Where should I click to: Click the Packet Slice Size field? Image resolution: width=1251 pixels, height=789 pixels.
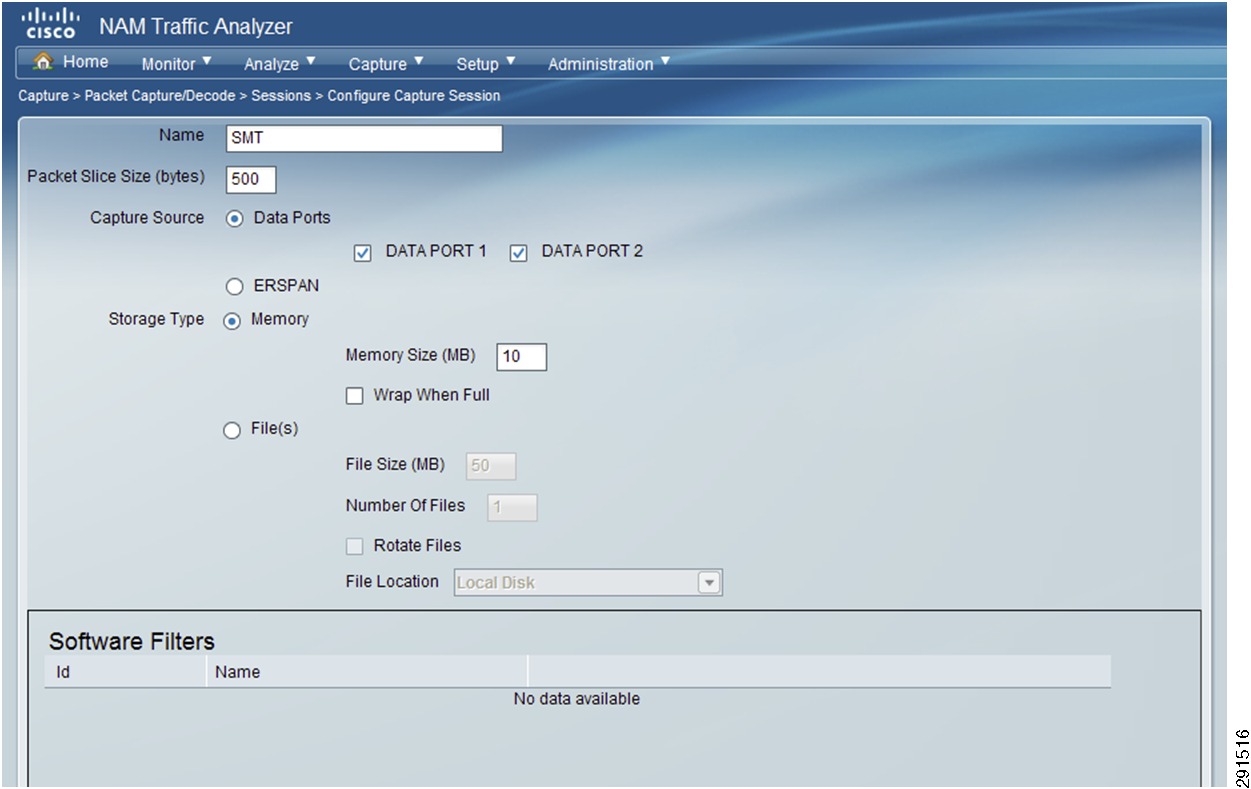[251, 179]
